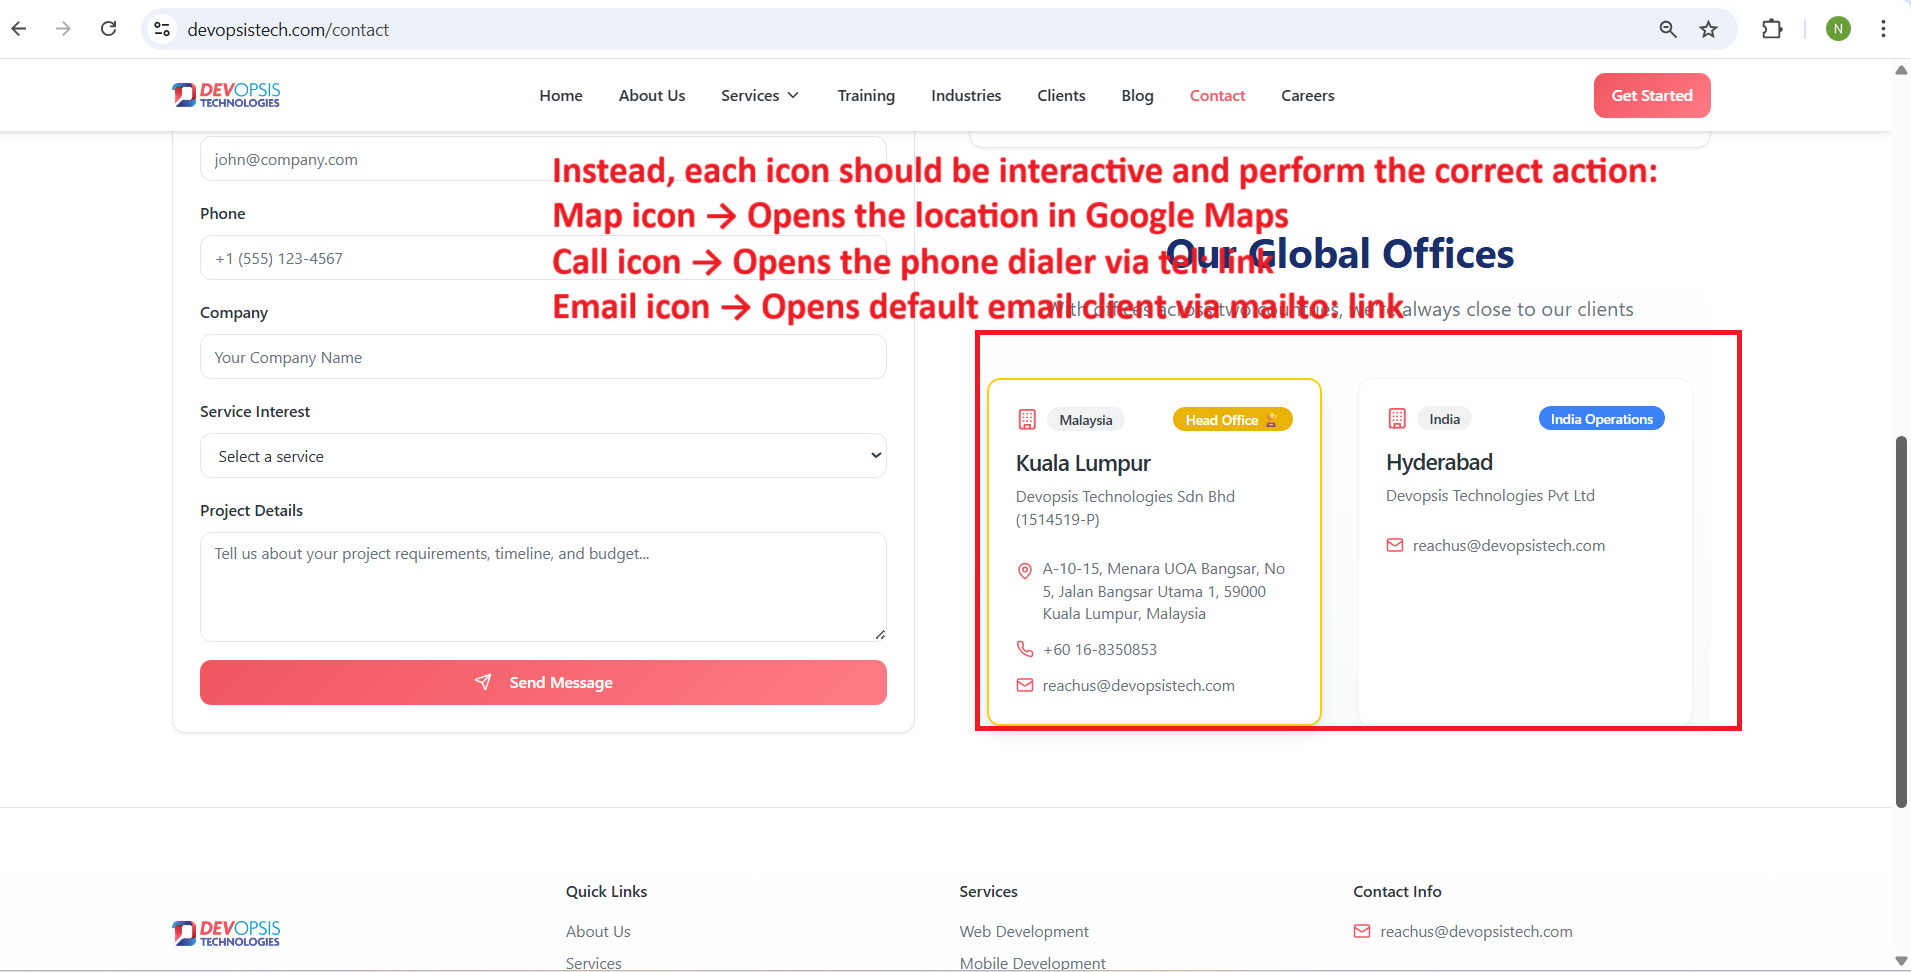The height and width of the screenshot is (972, 1911).
Task: Click the Web Development footer link
Action: (x=1023, y=931)
